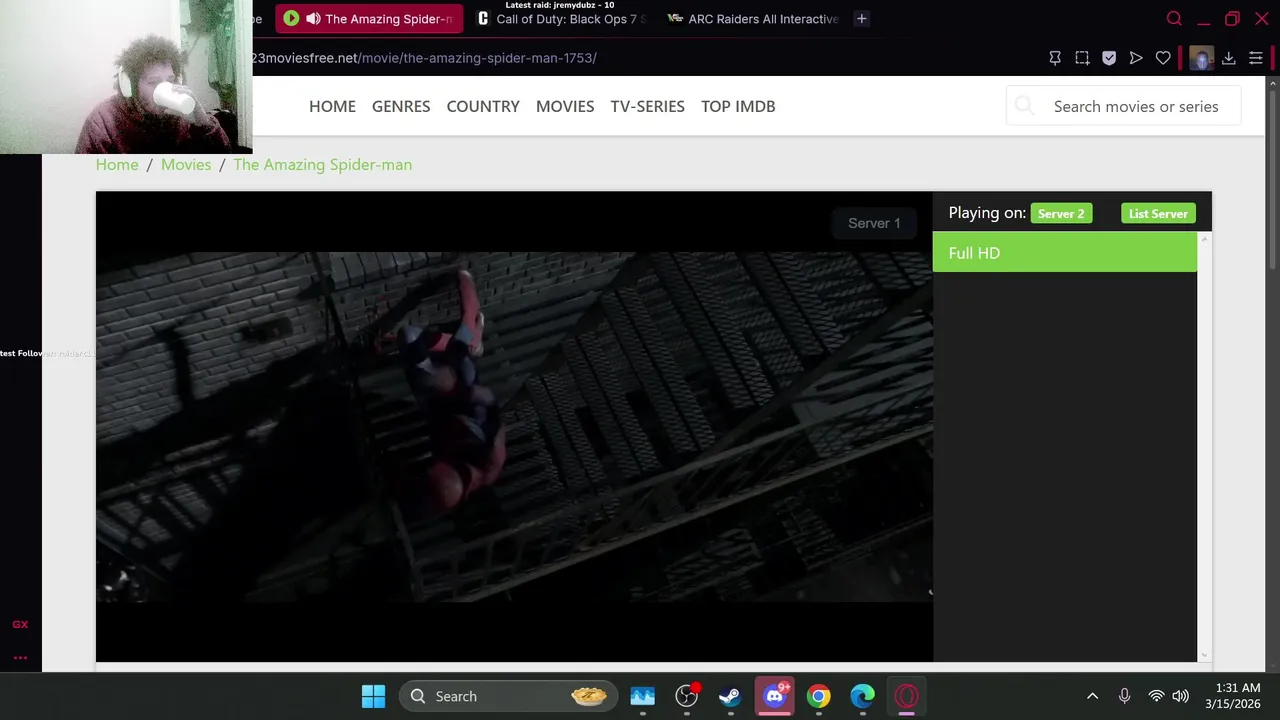Switch to ARC Raiders All Interactive tab
The image size is (1280, 720).
click(x=753, y=18)
